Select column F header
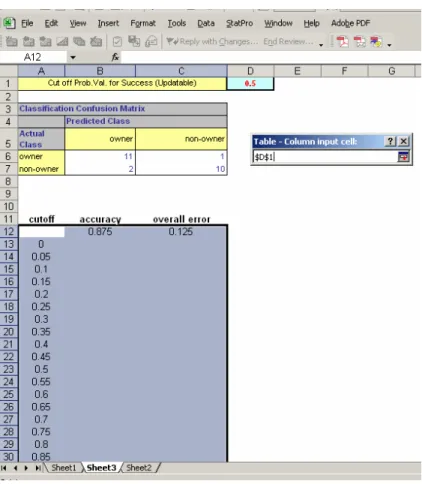The height and width of the screenshot is (484, 422). tap(344, 71)
